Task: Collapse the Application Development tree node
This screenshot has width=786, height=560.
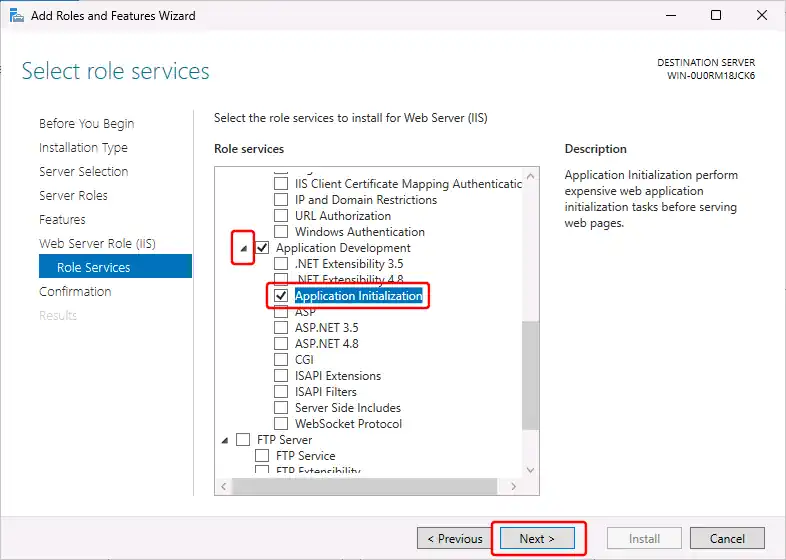Action: click(243, 247)
